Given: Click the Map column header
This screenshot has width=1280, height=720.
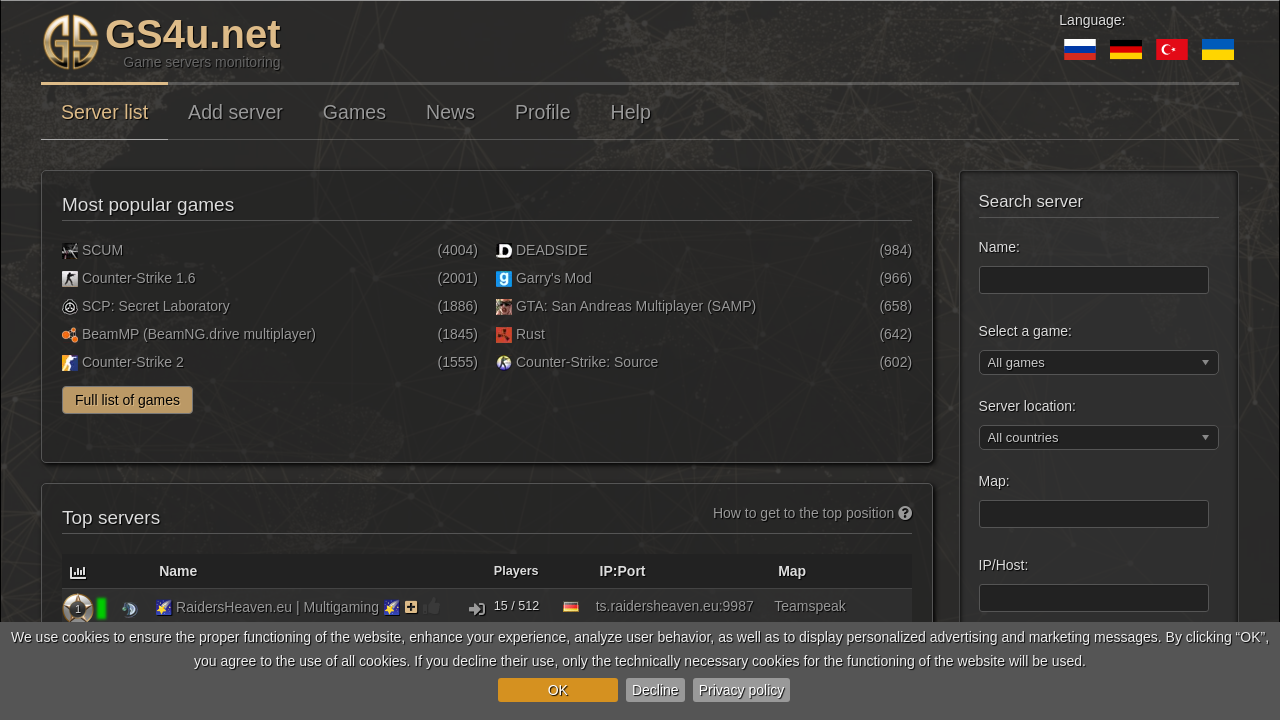Looking at the screenshot, I should tap(792, 571).
